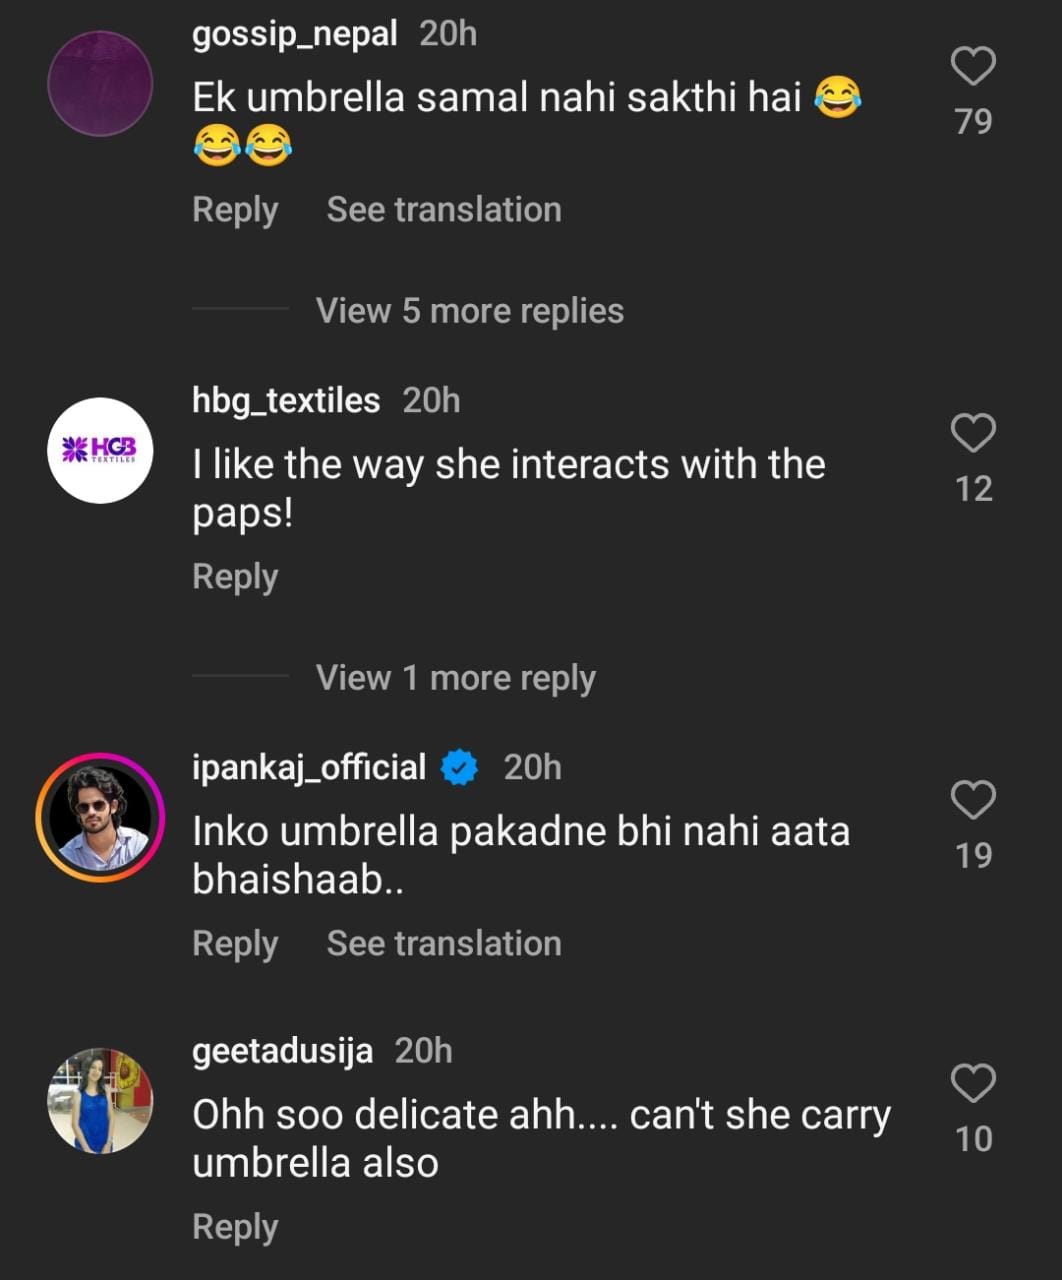This screenshot has width=1062, height=1280.
Task: Tap the heart on hbg_textiles comment
Action: pyautogui.click(x=973, y=434)
